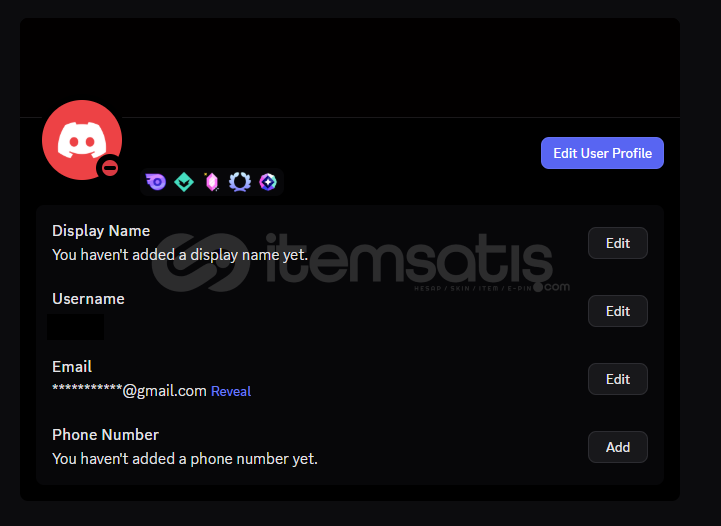This screenshot has width=721, height=526.
Task: Click the masked gmail.com email text
Action: [129, 391]
